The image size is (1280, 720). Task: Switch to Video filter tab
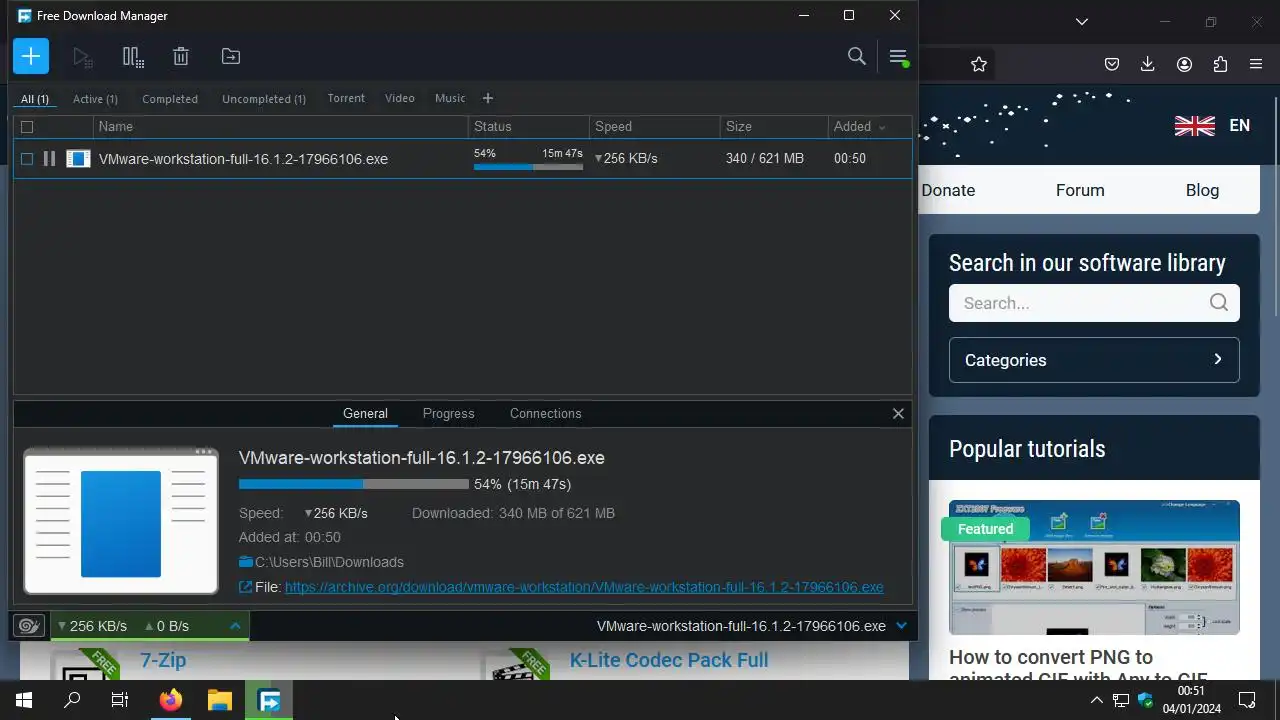pos(400,98)
